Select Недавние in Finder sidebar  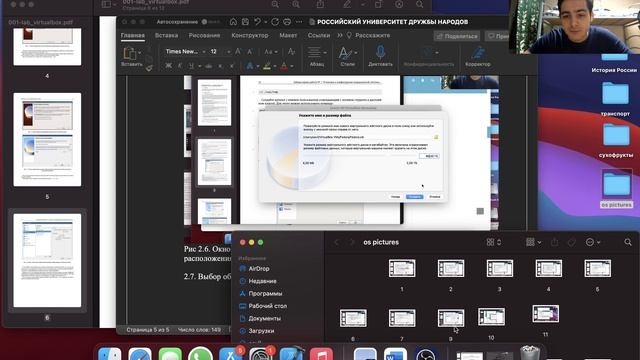pyautogui.click(x=262, y=281)
